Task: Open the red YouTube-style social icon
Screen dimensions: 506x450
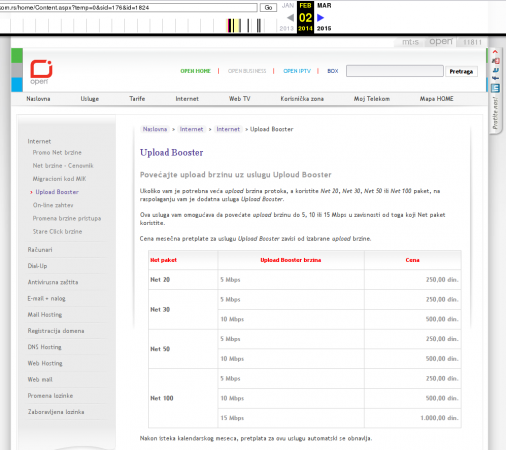Action: pos(496,61)
